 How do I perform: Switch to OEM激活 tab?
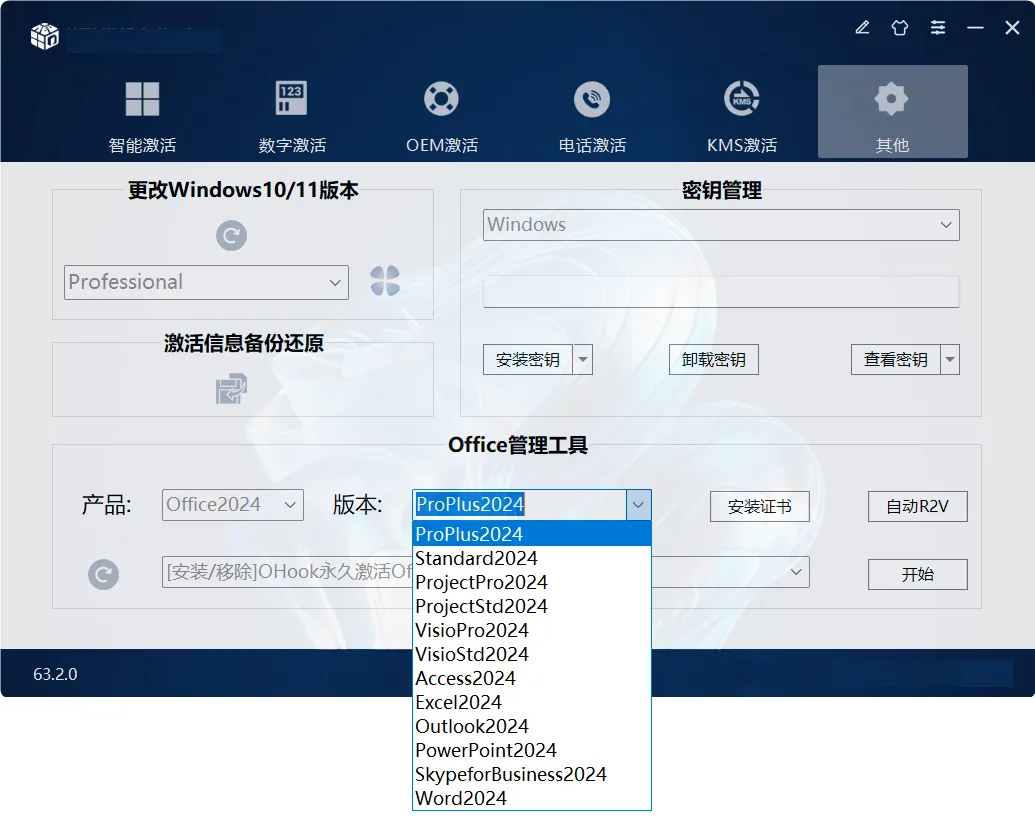[x=442, y=116]
